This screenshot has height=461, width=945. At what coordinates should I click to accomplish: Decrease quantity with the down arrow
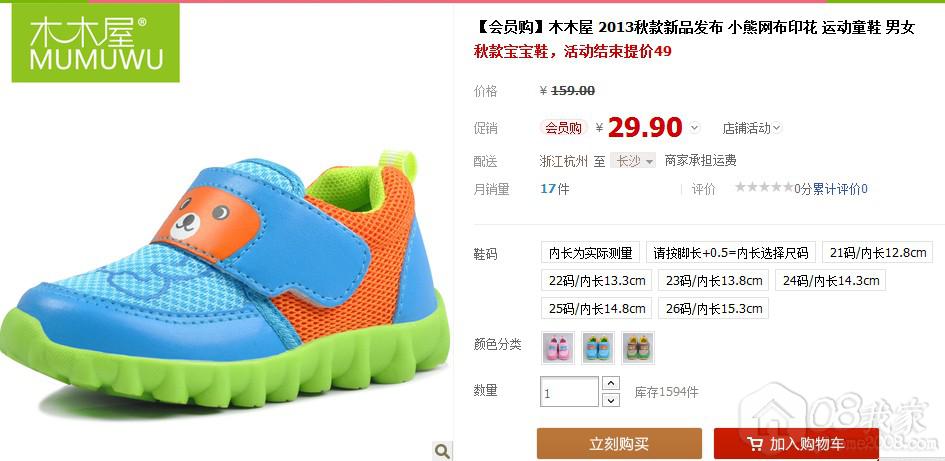pos(611,400)
